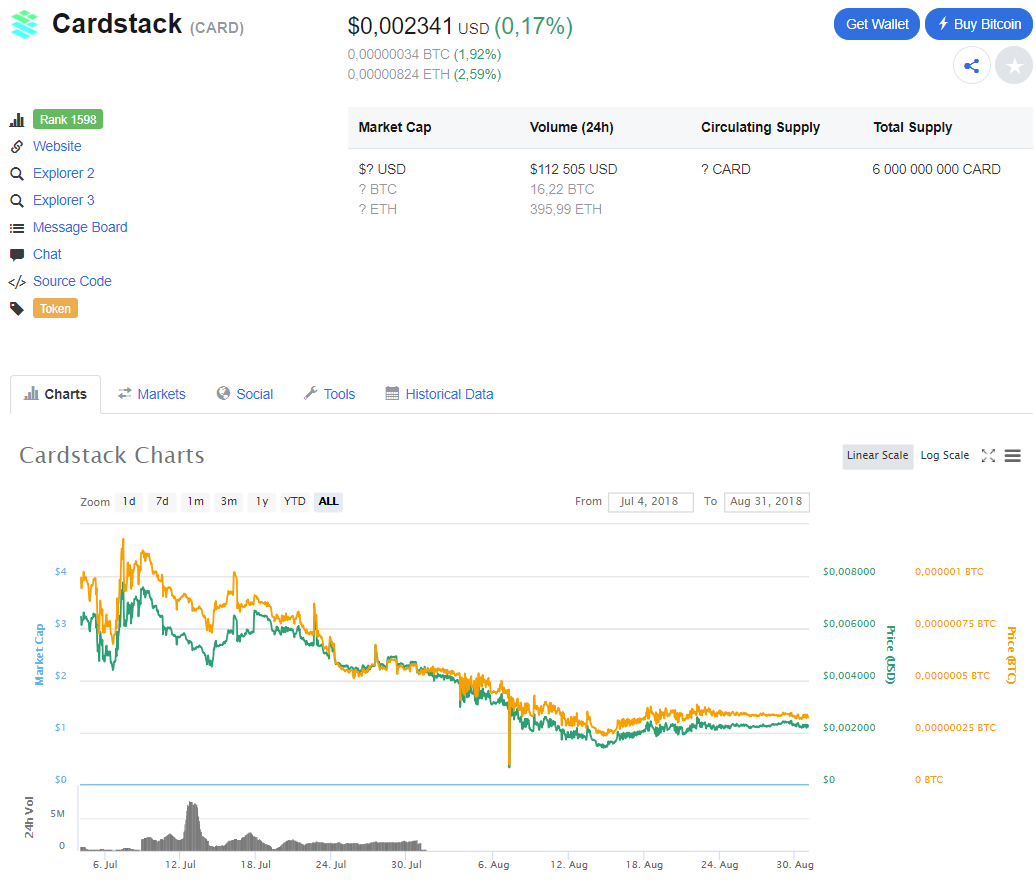Click the Get Wallet button
Image resolution: width=1036 pixels, height=887 pixels.
[x=877, y=24]
